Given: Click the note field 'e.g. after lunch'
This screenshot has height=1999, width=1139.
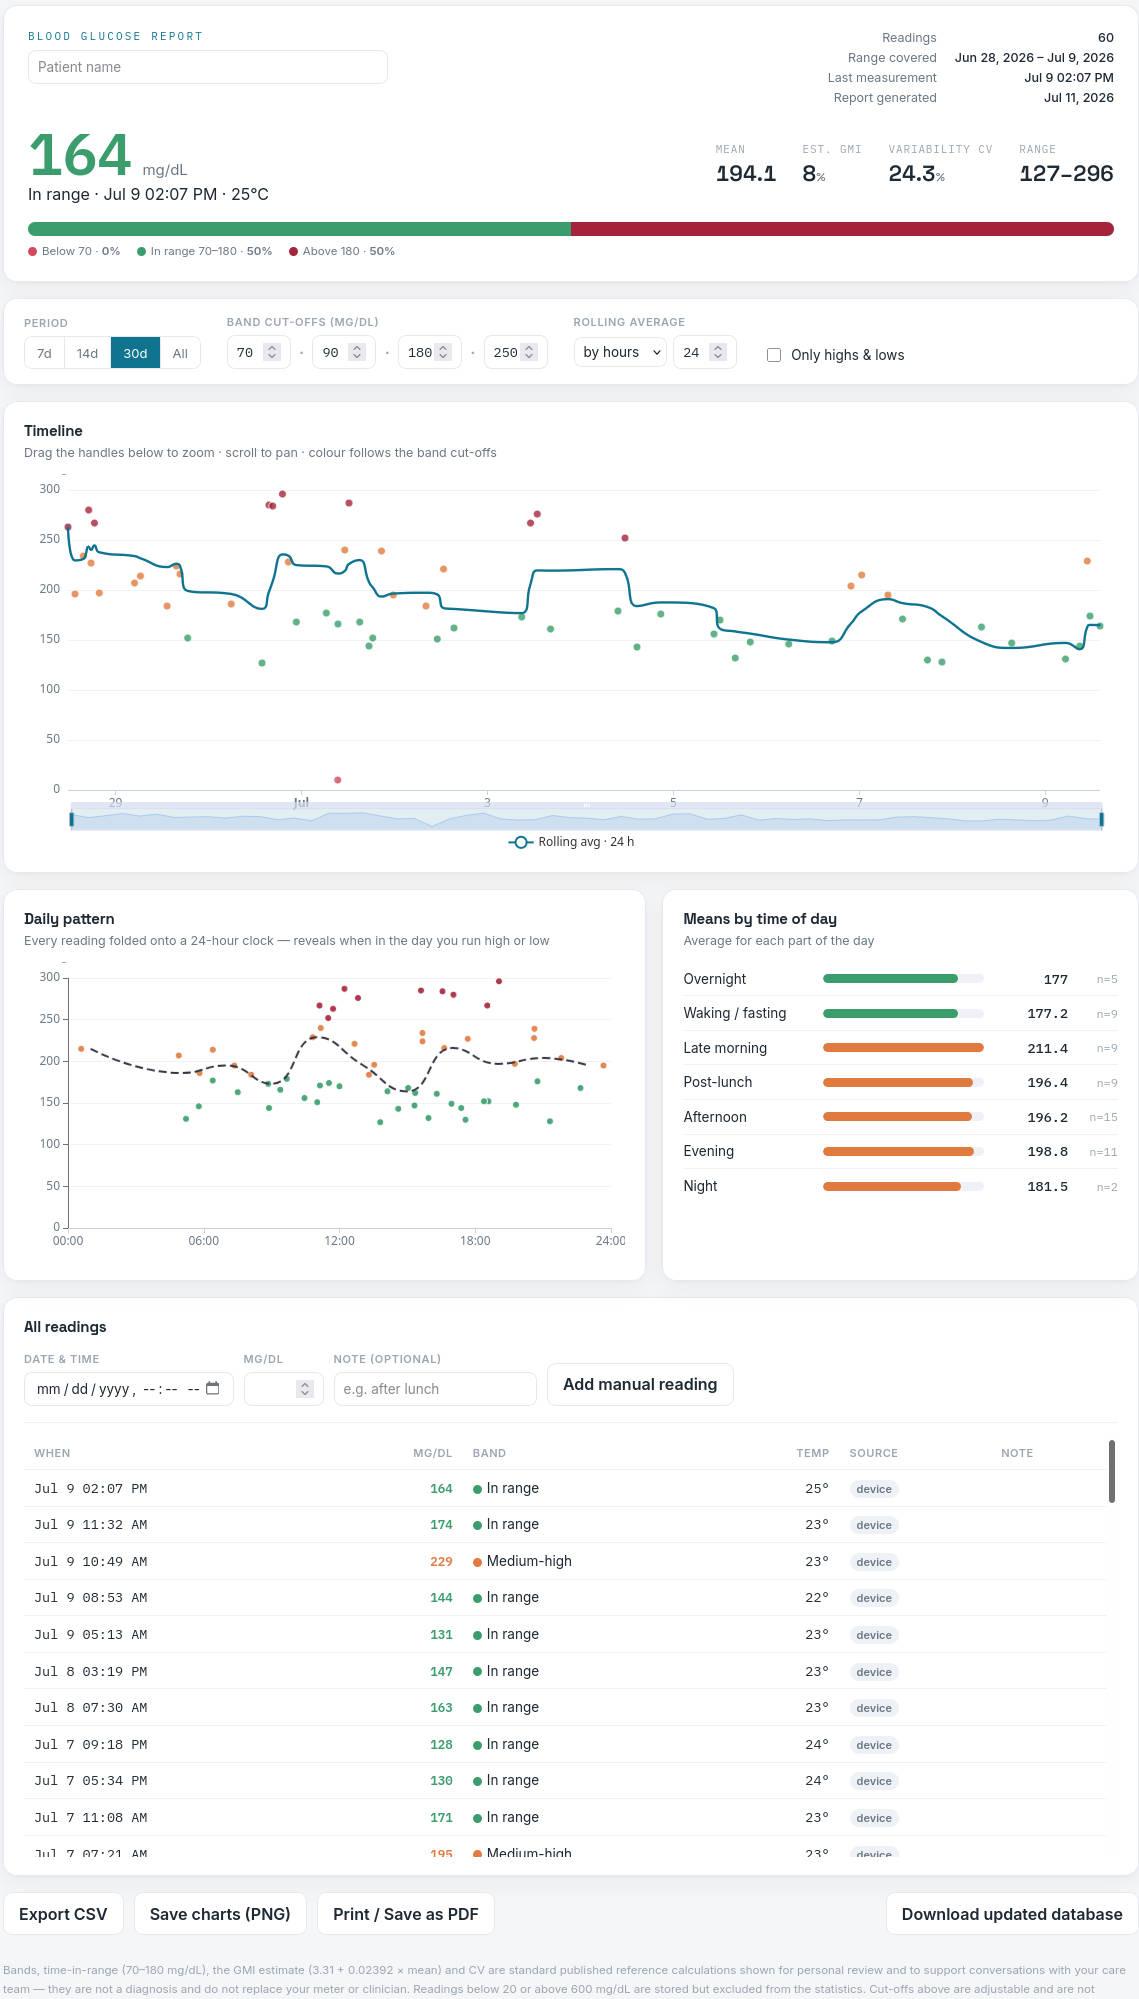Looking at the screenshot, I should tap(435, 1389).
